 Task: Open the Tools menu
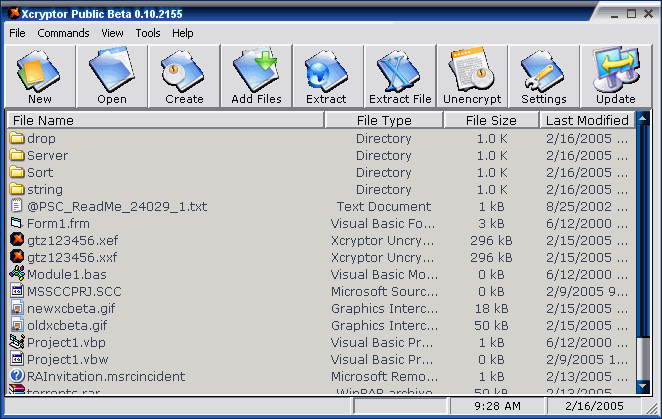point(148,33)
